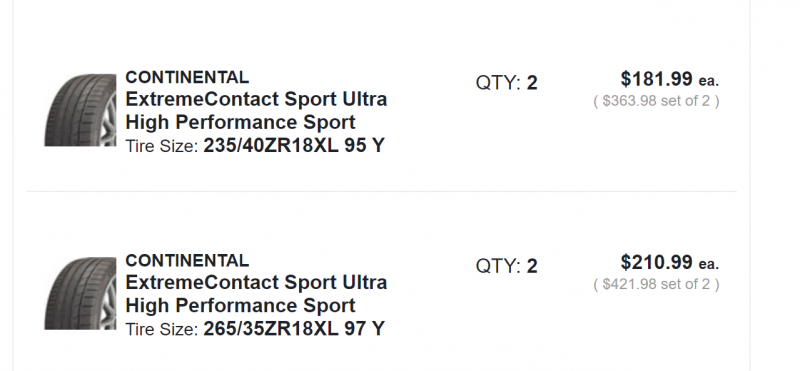Click the $210.99 price
The width and height of the screenshot is (800, 371).
[657, 262]
